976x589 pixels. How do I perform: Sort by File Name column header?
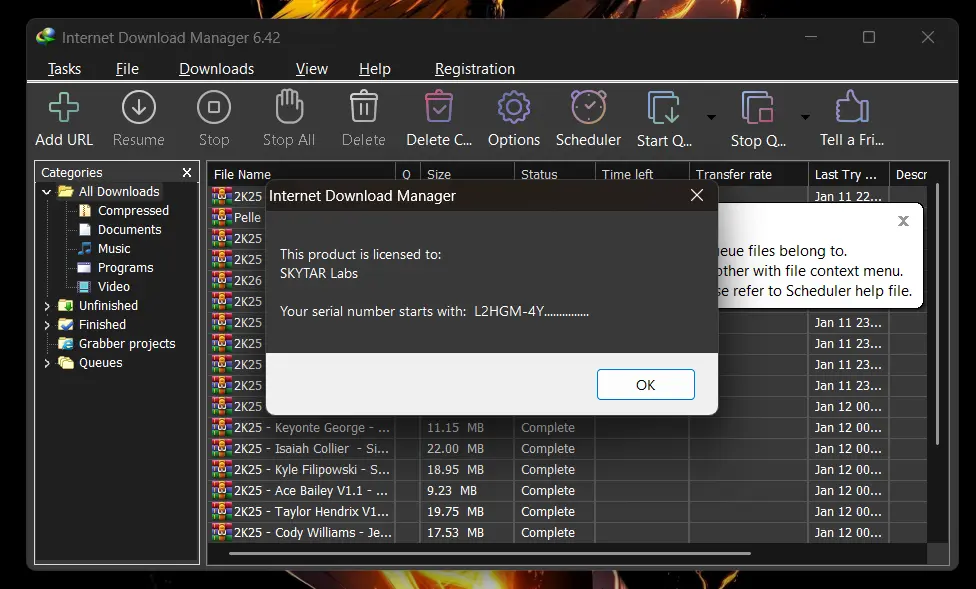[x=301, y=174]
